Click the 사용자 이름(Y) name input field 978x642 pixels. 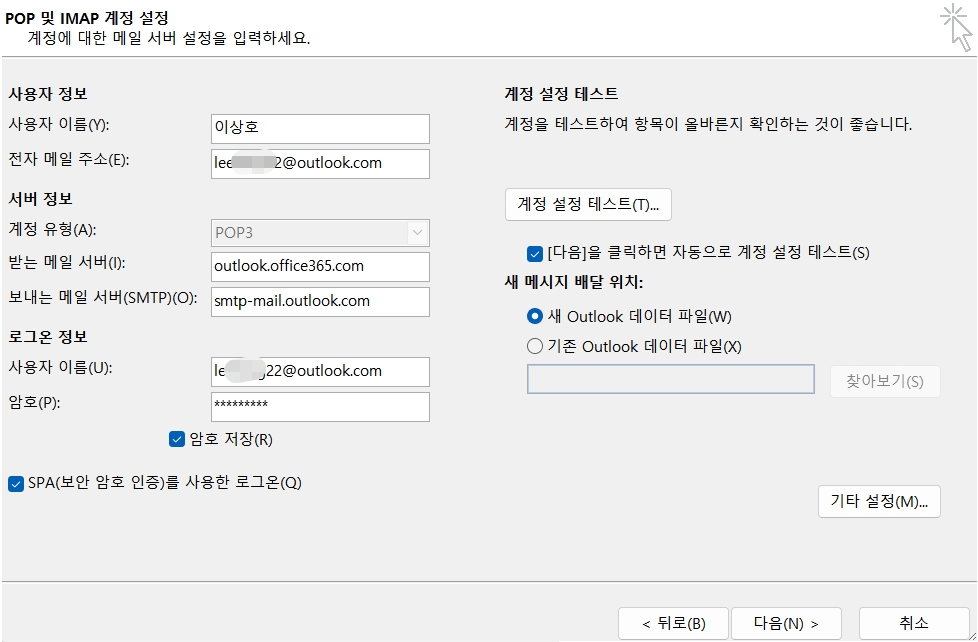pyautogui.click(x=320, y=129)
